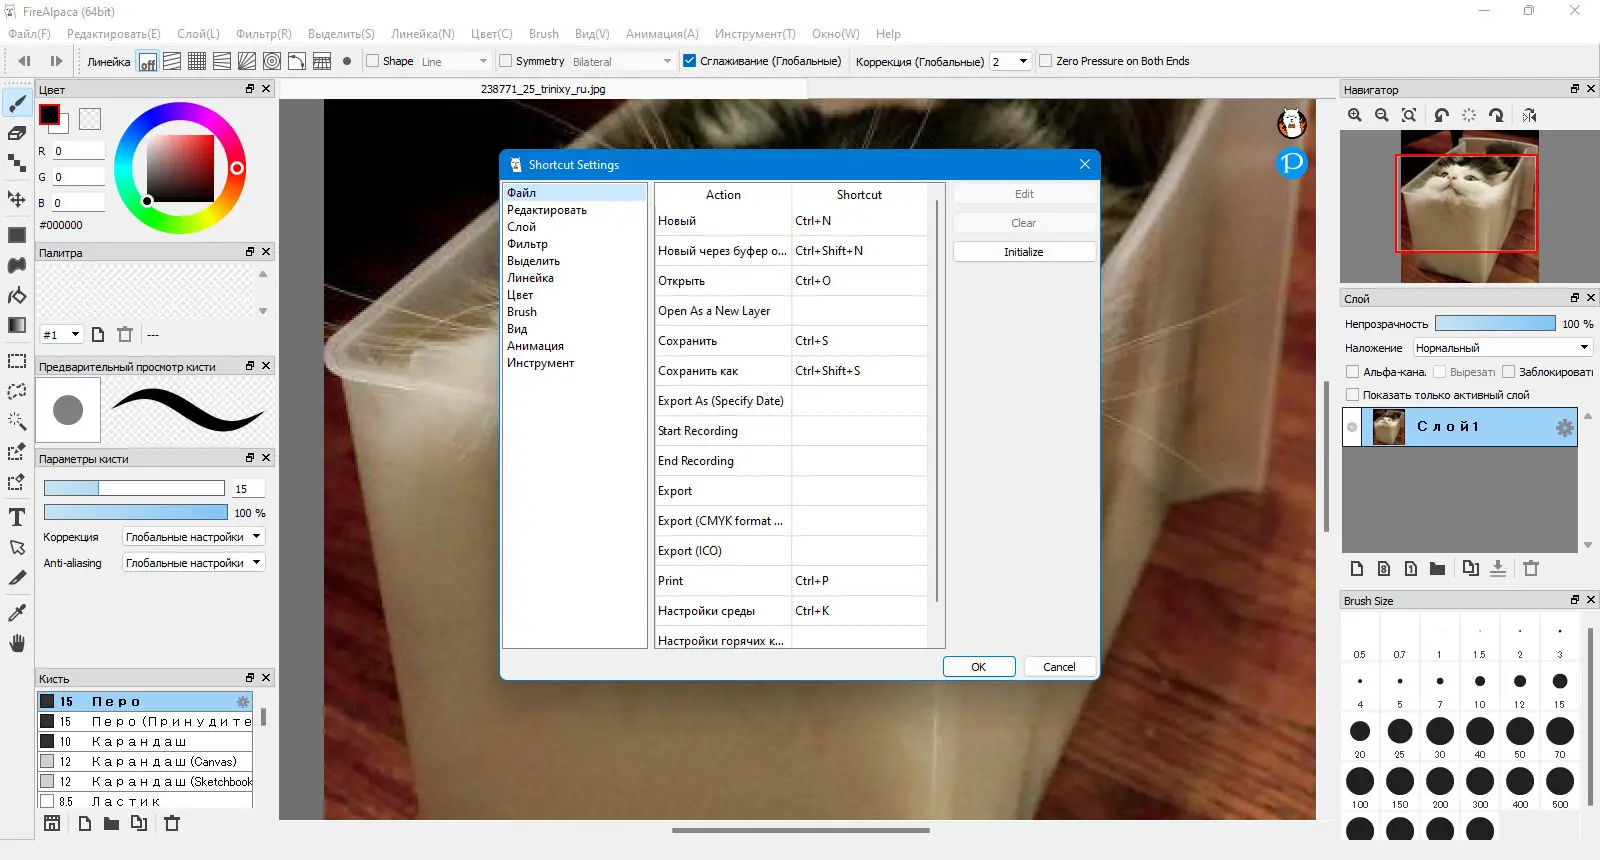The image size is (1600, 860).
Task: Open the brush Anti-aliasing dropdown
Action: coord(193,563)
